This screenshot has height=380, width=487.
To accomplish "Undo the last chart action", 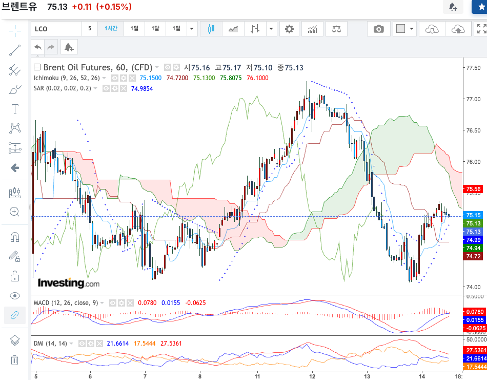I will point(38,47).
